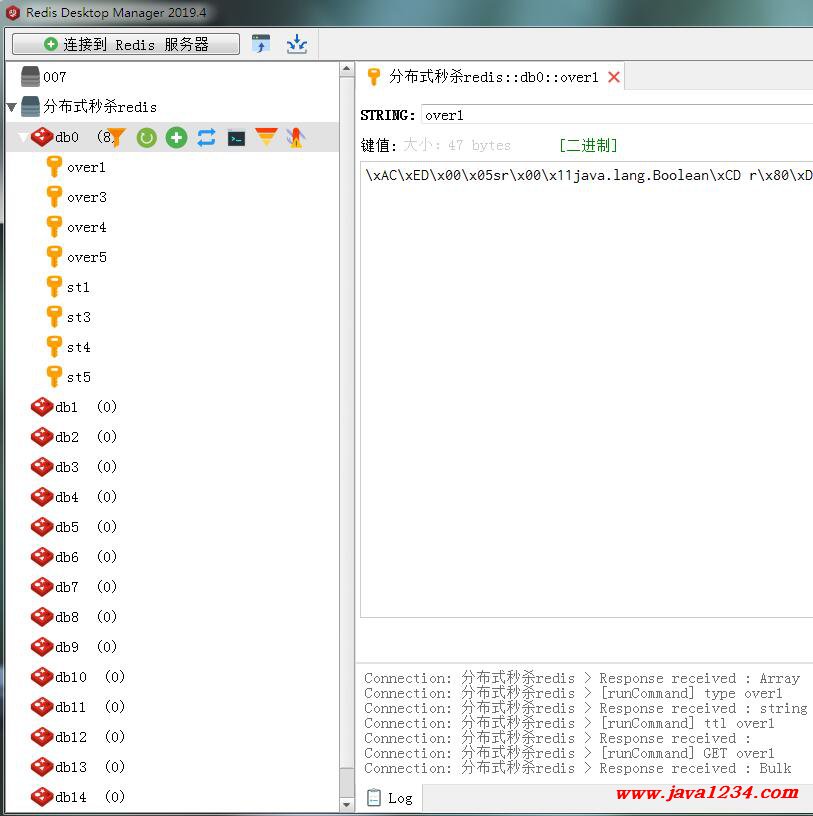
Task: Click the log line '[runCommand] GET over1'
Action: [687, 753]
